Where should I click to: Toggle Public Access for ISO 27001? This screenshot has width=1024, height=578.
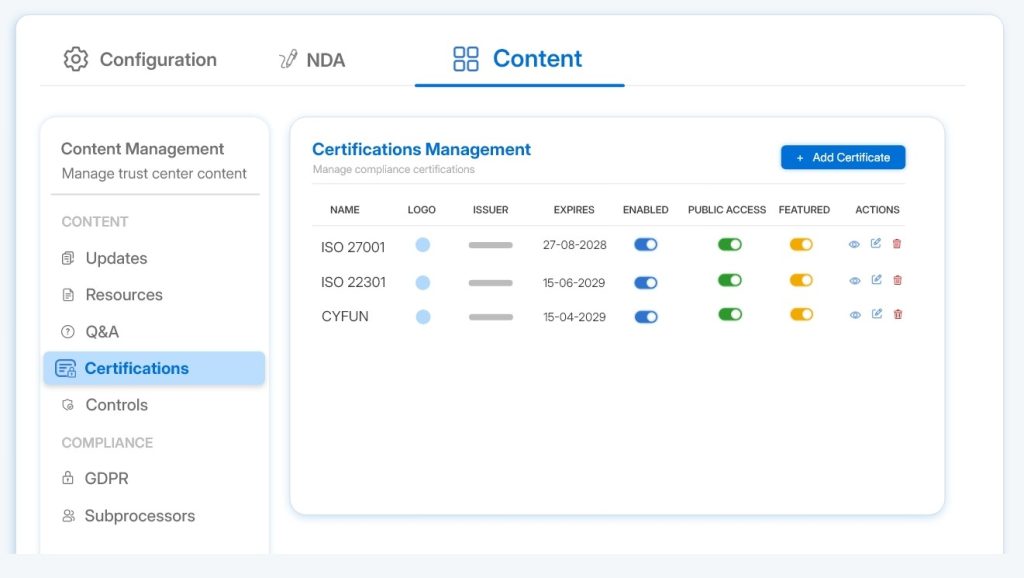tap(729, 244)
